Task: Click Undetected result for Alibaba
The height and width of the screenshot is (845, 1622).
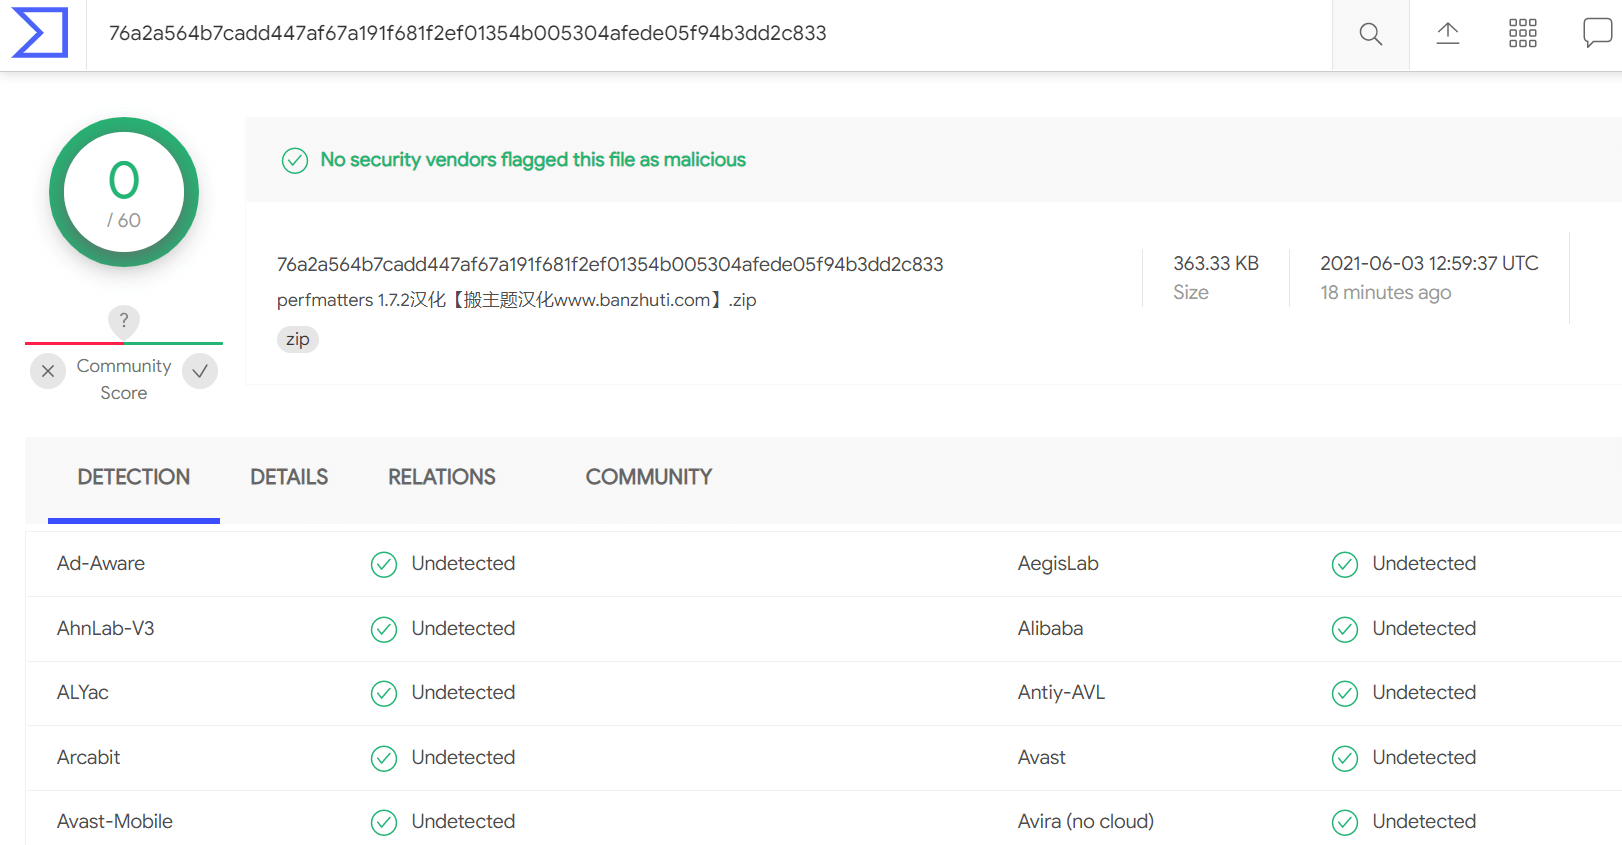Action: [x=1424, y=628]
